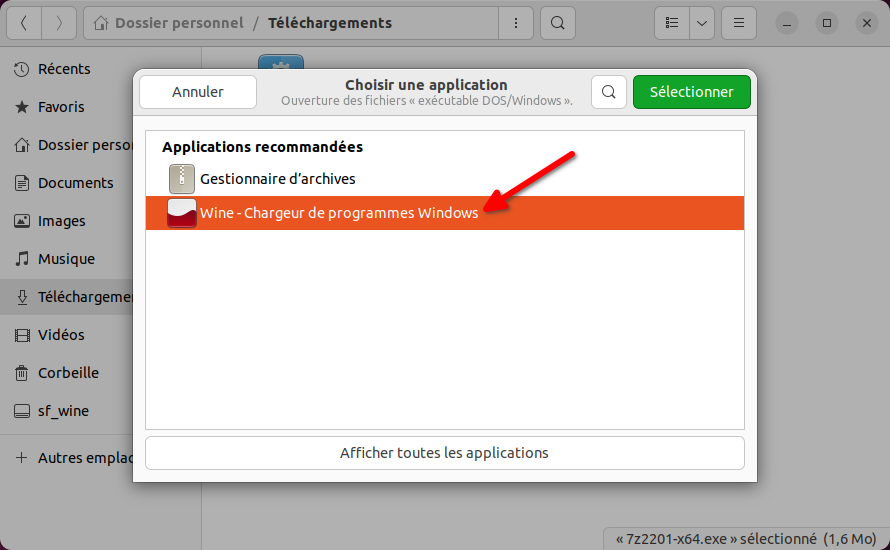Image resolution: width=890 pixels, height=550 pixels.
Task: Click Téléchargements in the path bar
Action: point(330,23)
